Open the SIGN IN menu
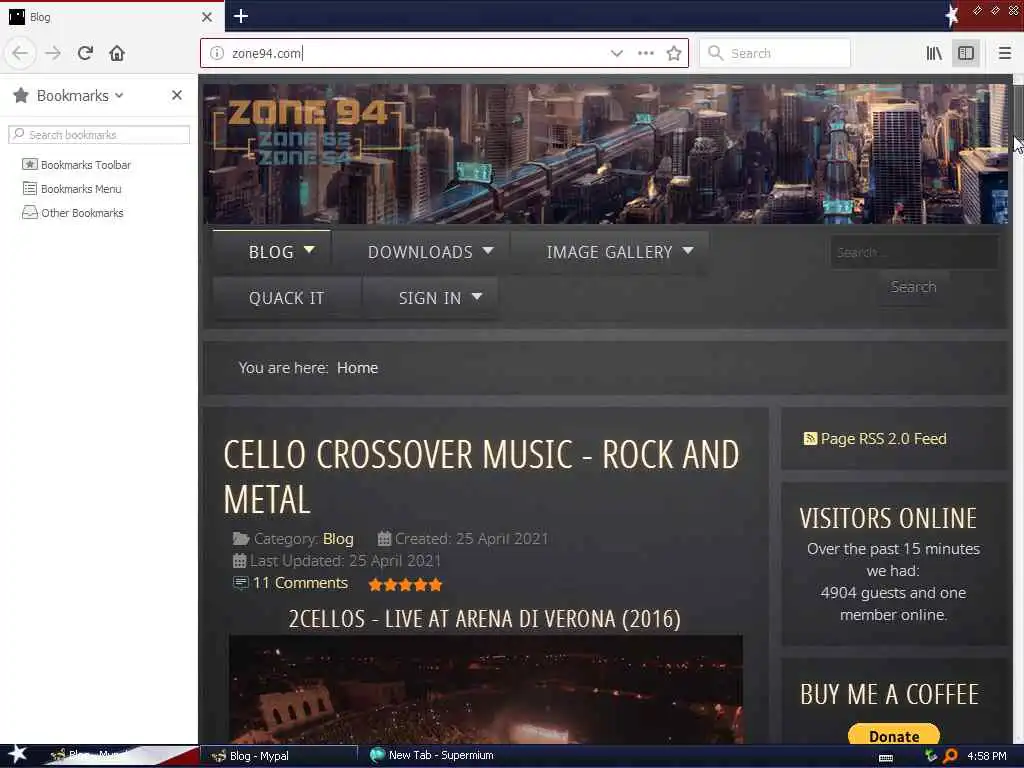Screen dimensions: 1024x768 click(x=430, y=298)
